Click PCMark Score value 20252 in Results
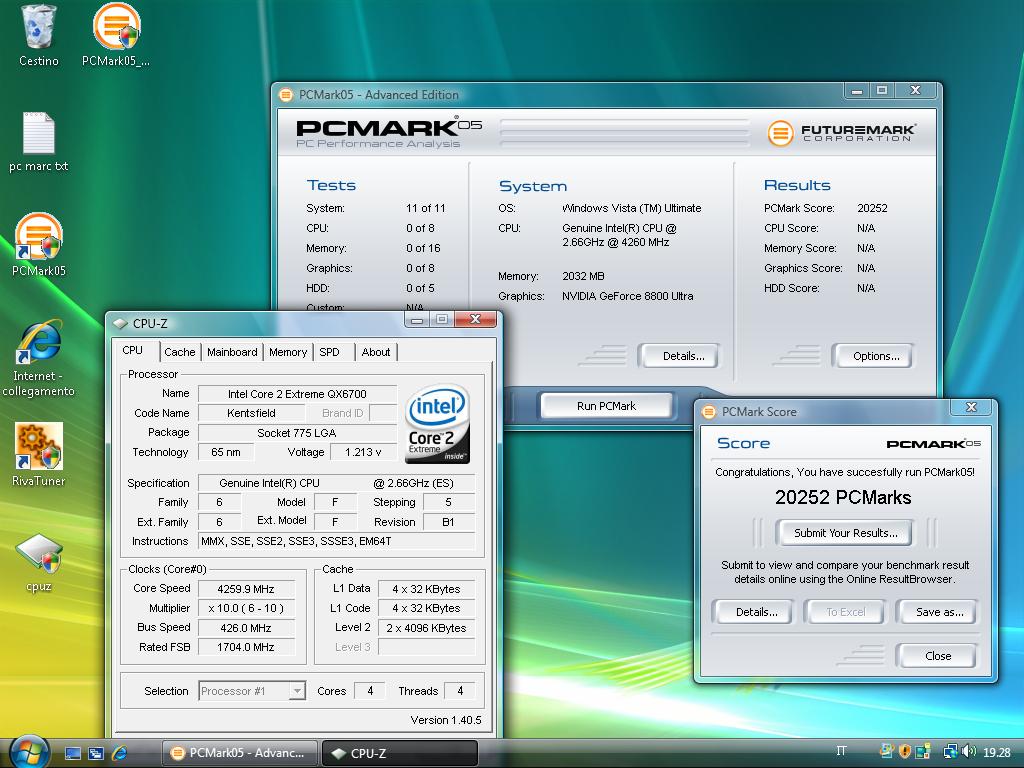 pos(872,208)
